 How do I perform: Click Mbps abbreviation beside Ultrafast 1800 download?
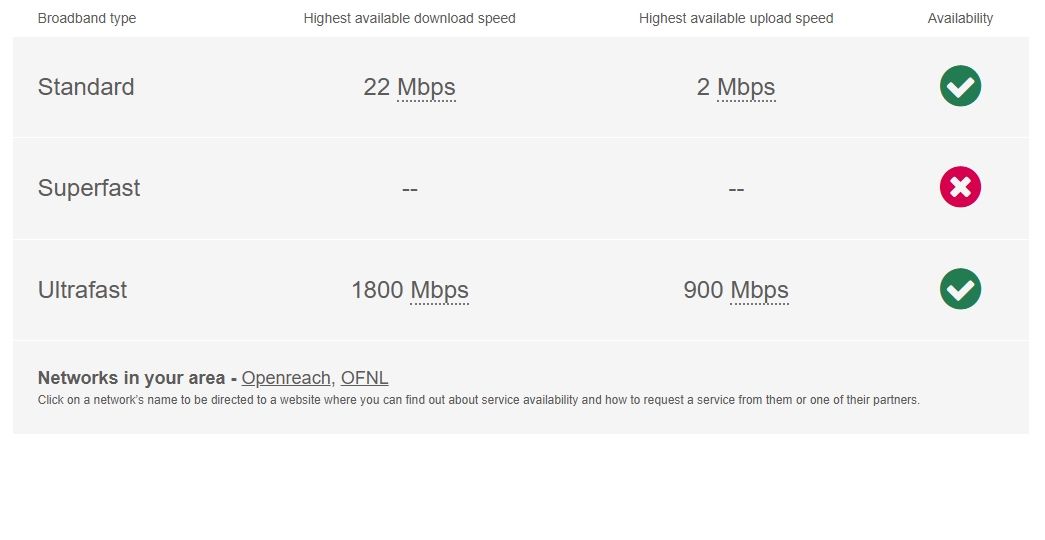439,290
